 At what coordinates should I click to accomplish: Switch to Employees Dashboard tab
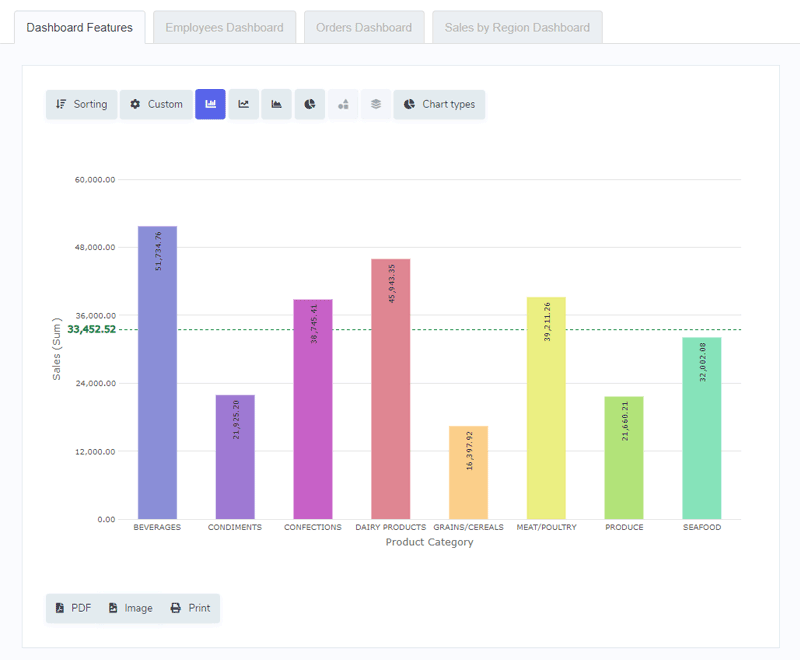coord(224,27)
